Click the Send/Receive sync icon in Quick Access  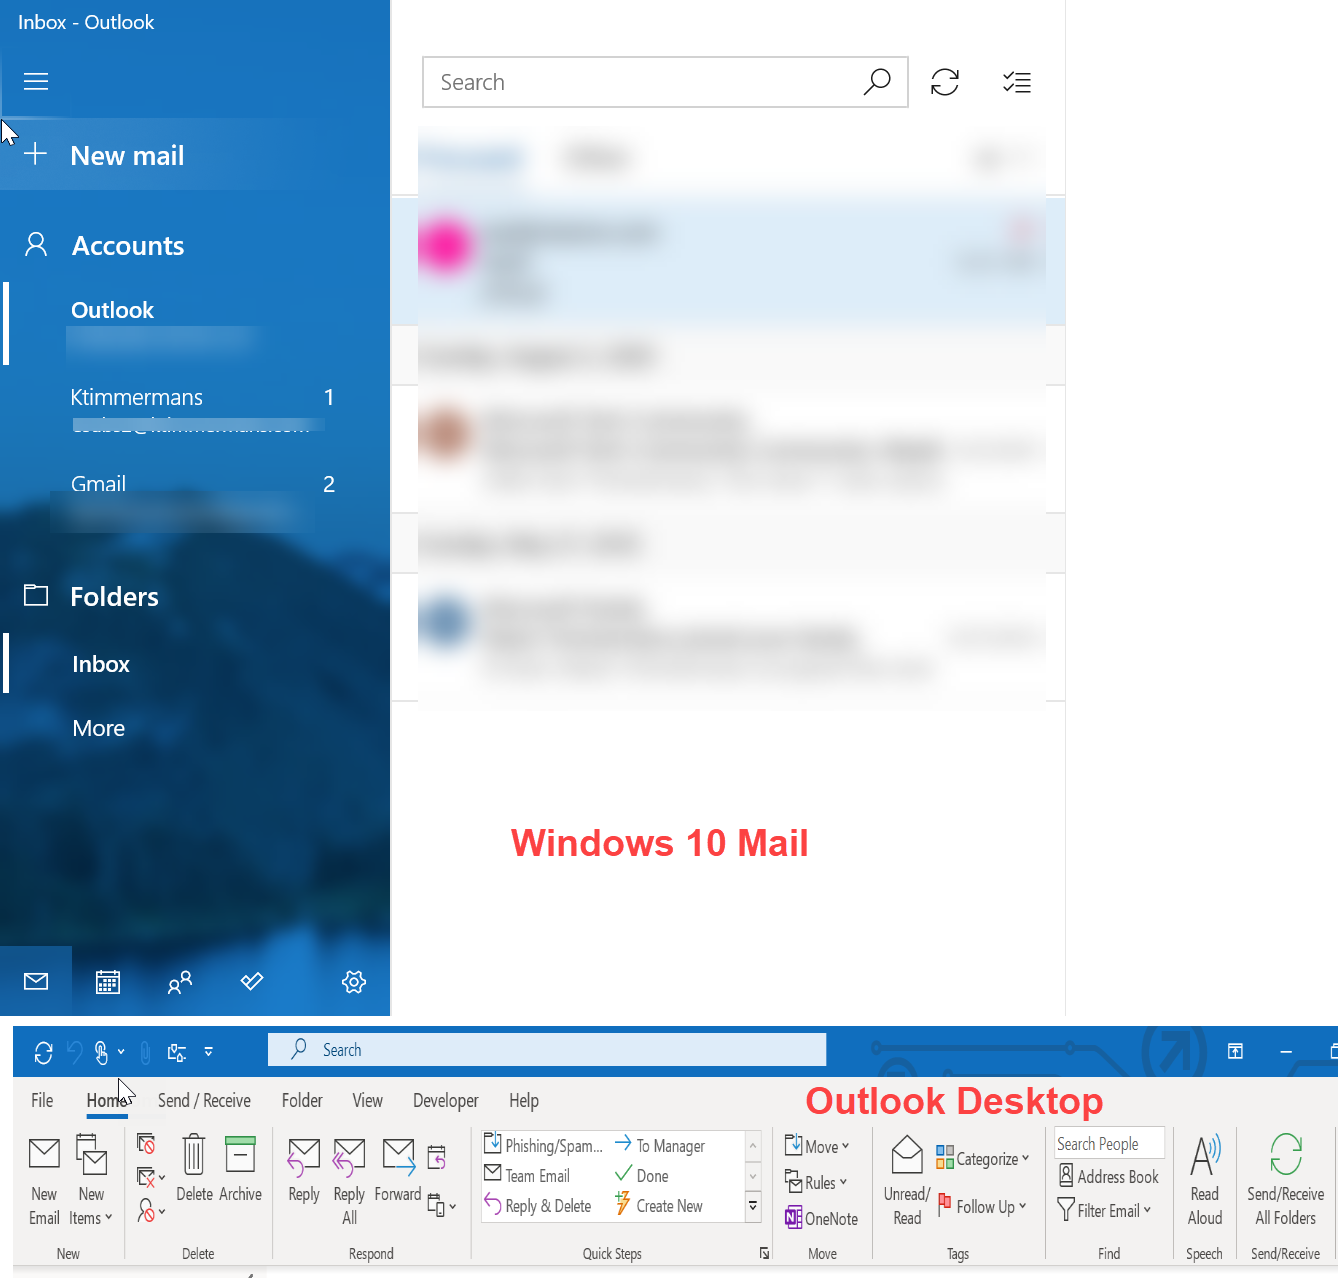click(43, 1052)
